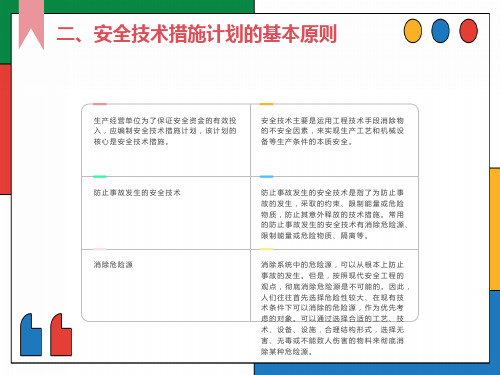Click the pink accent bar above first cell
The image size is (500, 375).
100,104
